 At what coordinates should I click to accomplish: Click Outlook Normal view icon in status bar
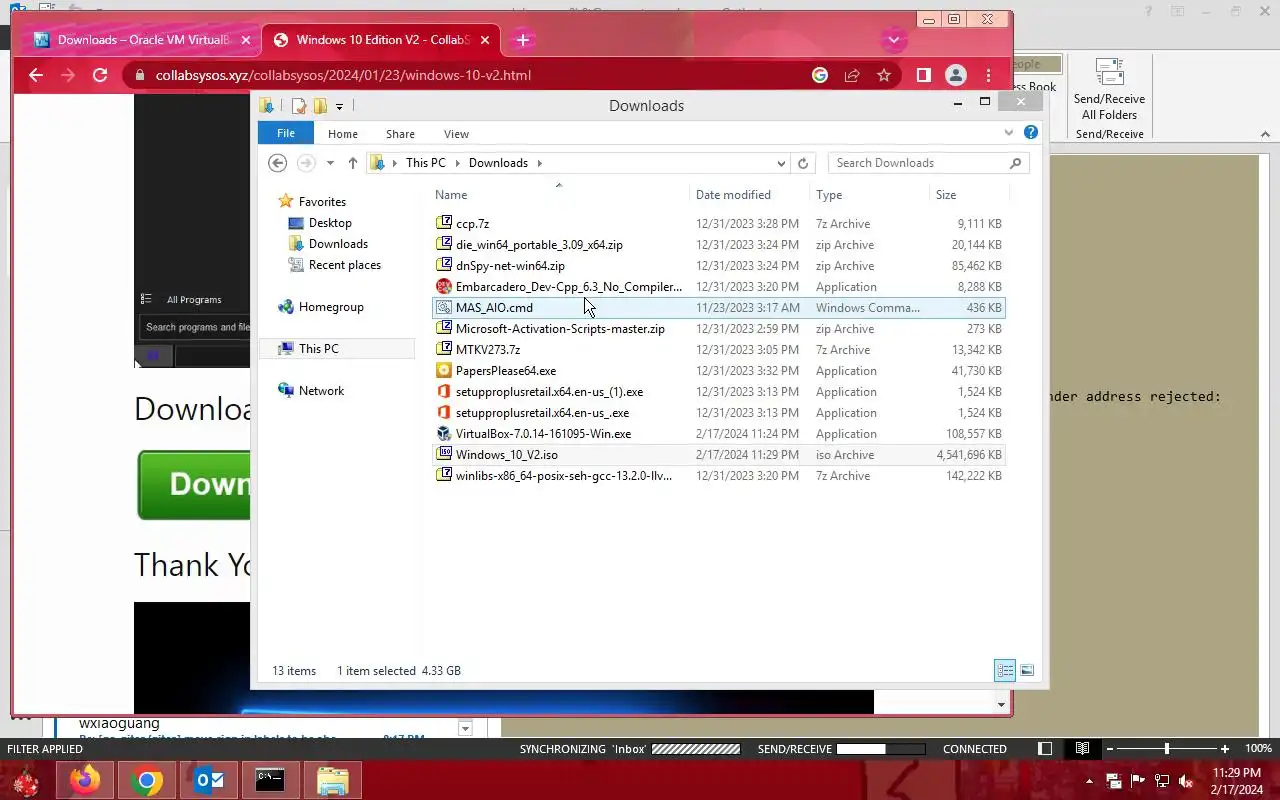click(1045, 749)
